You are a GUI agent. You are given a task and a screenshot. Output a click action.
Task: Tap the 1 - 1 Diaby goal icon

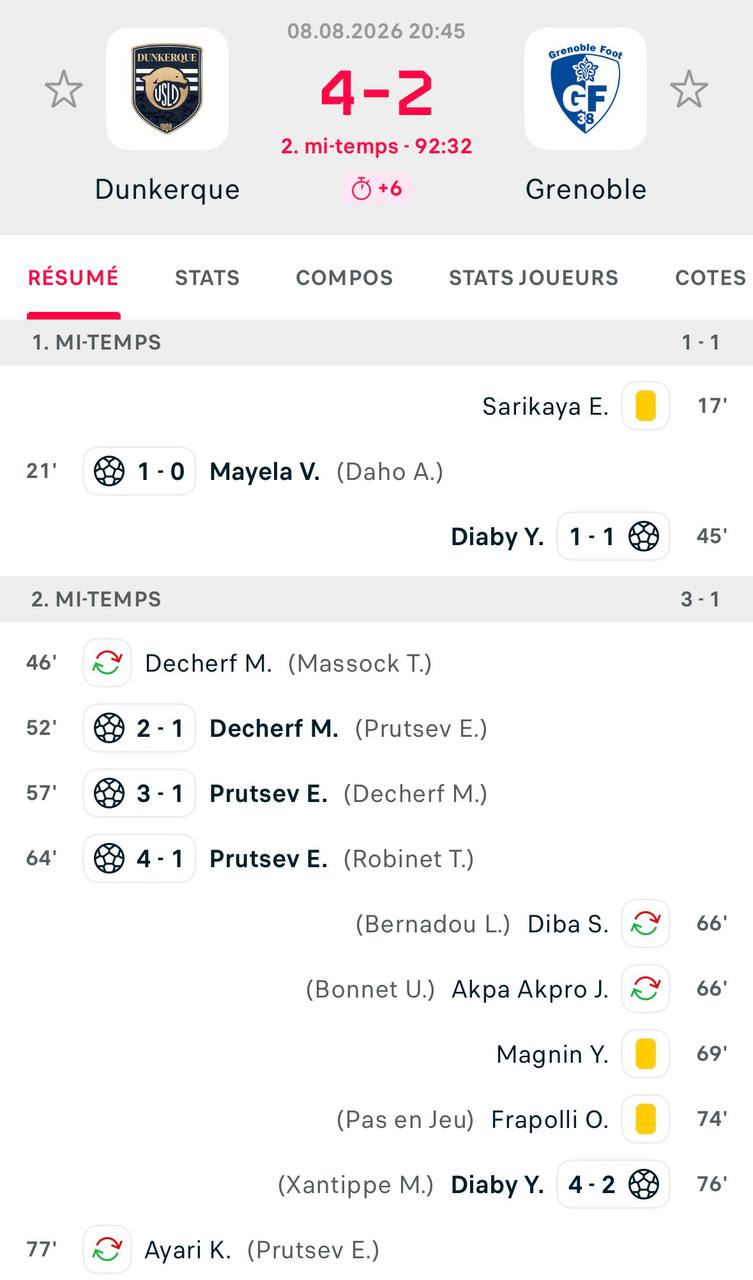pyautogui.click(x=644, y=537)
